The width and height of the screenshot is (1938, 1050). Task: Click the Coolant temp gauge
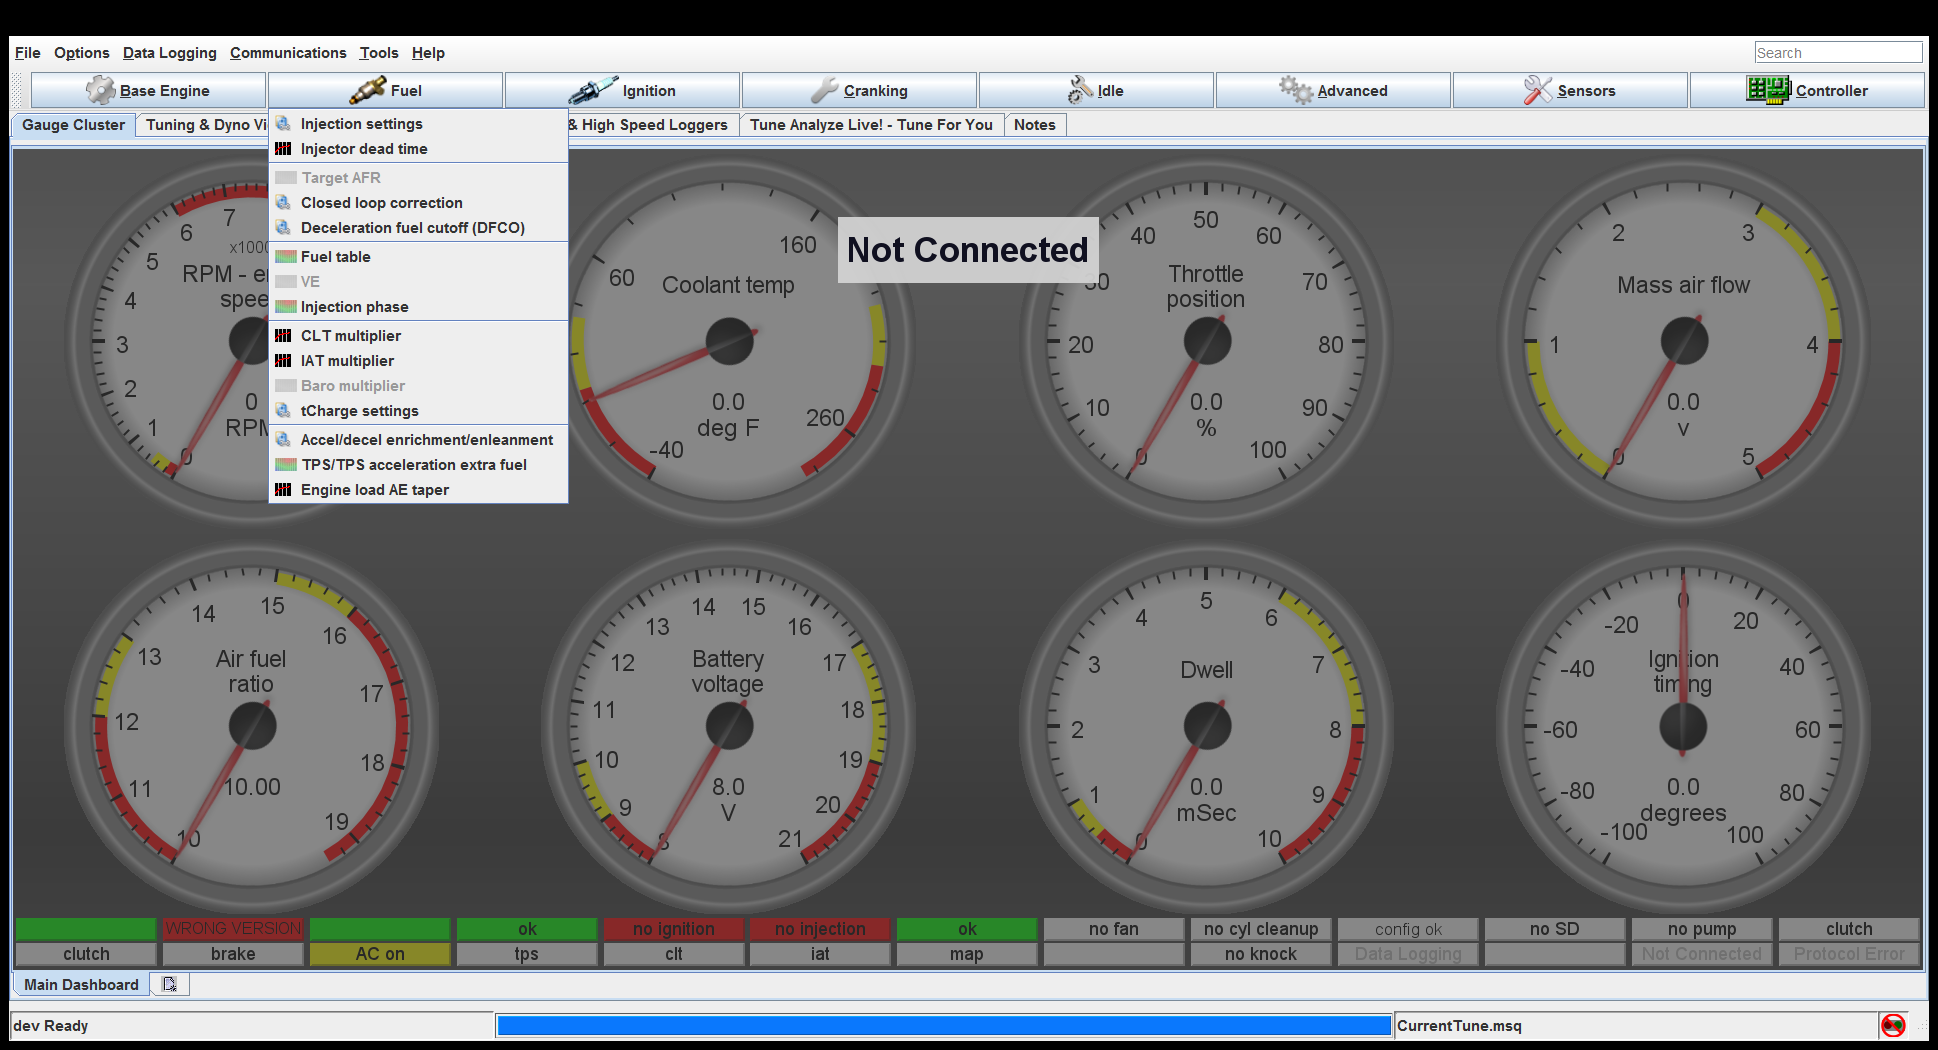tap(729, 342)
